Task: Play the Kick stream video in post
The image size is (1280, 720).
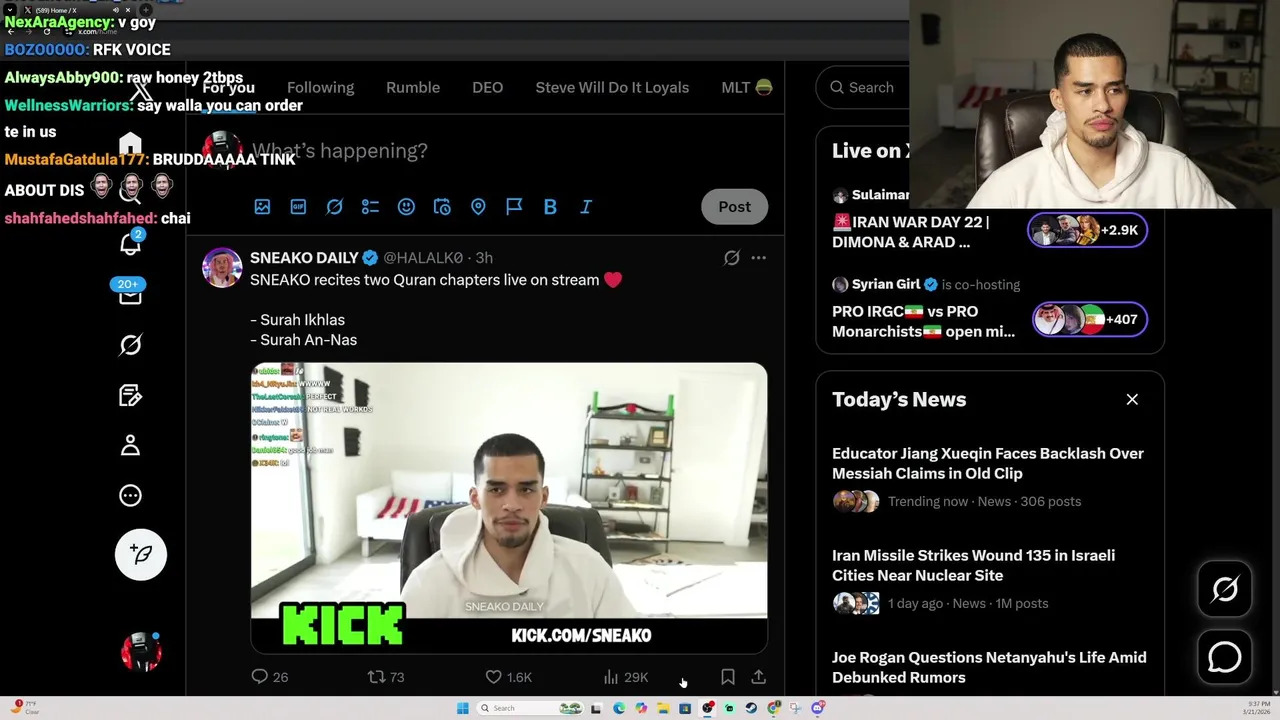Action: (509, 508)
